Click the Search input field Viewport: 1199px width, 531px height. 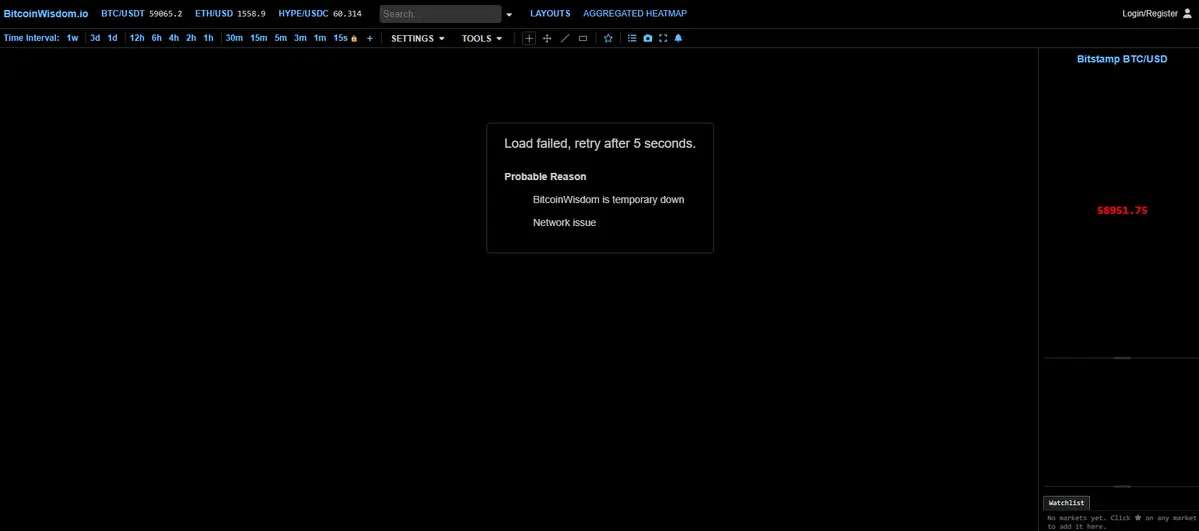tap(440, 14)
